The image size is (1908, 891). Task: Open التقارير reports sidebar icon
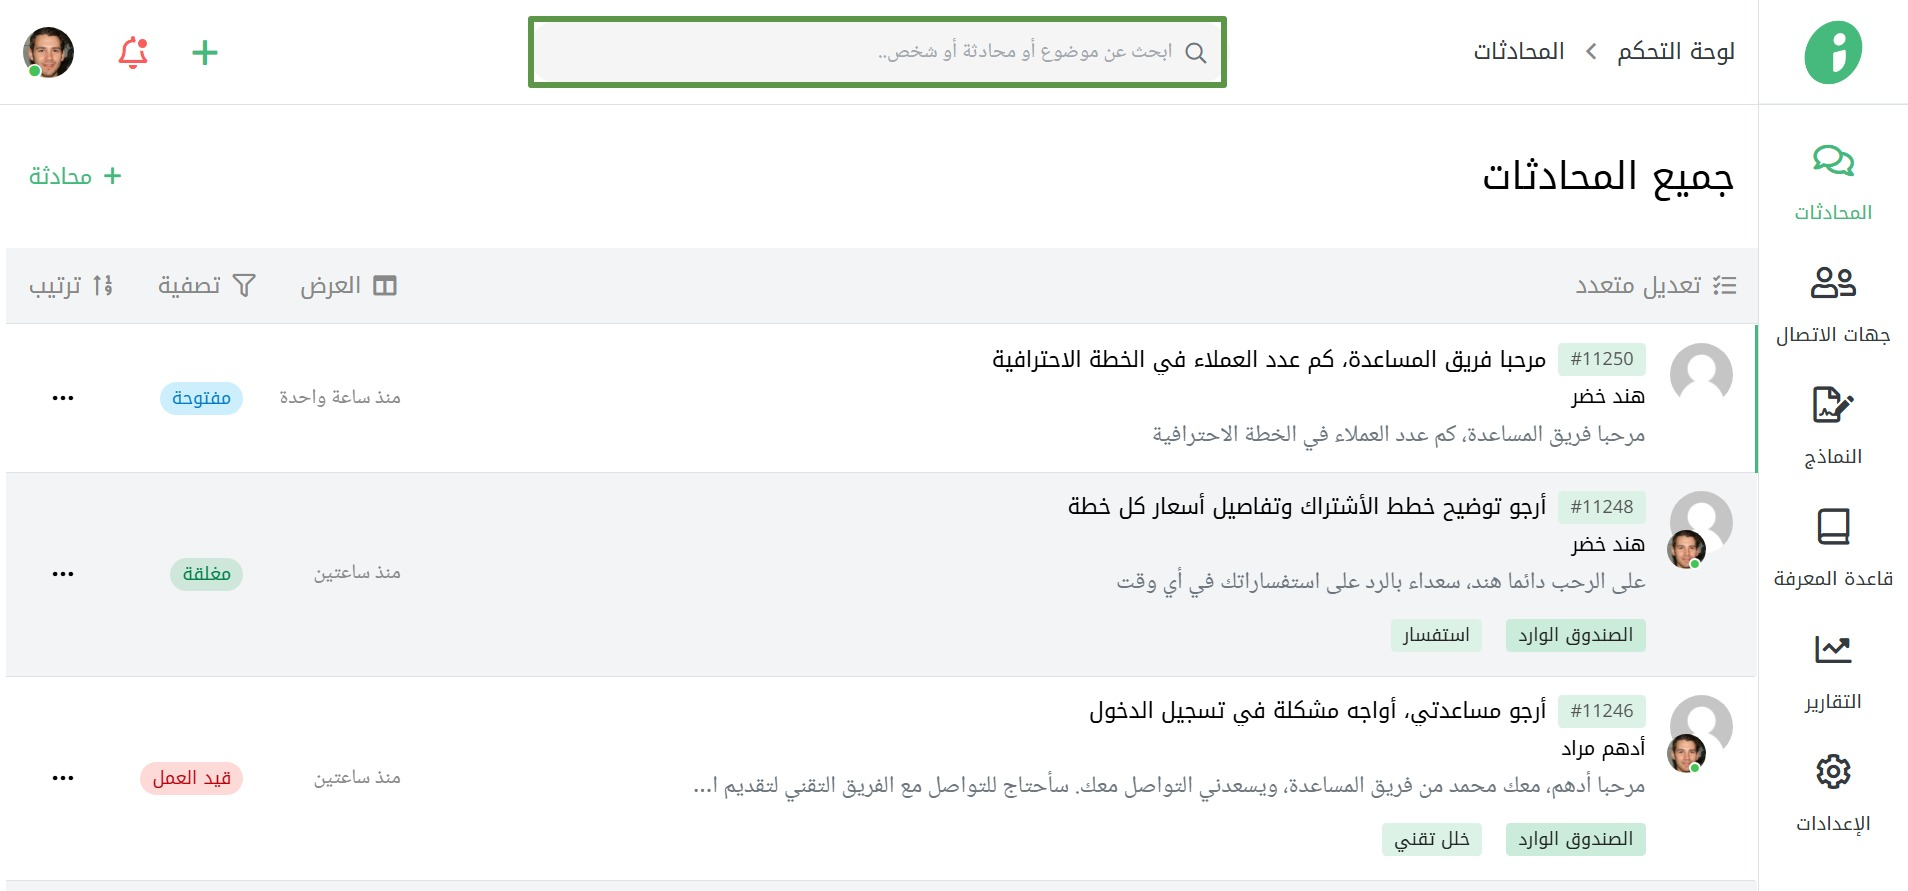1833,650
